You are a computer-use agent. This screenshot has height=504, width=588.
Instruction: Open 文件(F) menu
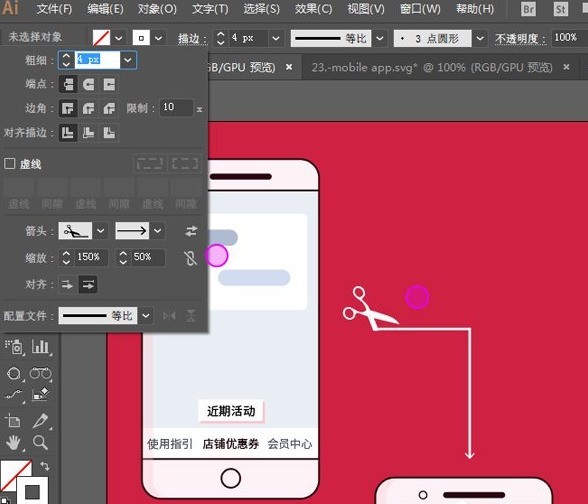coord(54,9)
